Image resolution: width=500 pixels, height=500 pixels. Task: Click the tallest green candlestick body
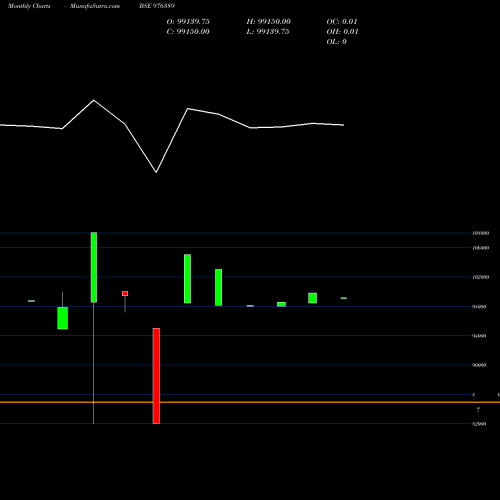pyautogui.click(x=94, y=267)
